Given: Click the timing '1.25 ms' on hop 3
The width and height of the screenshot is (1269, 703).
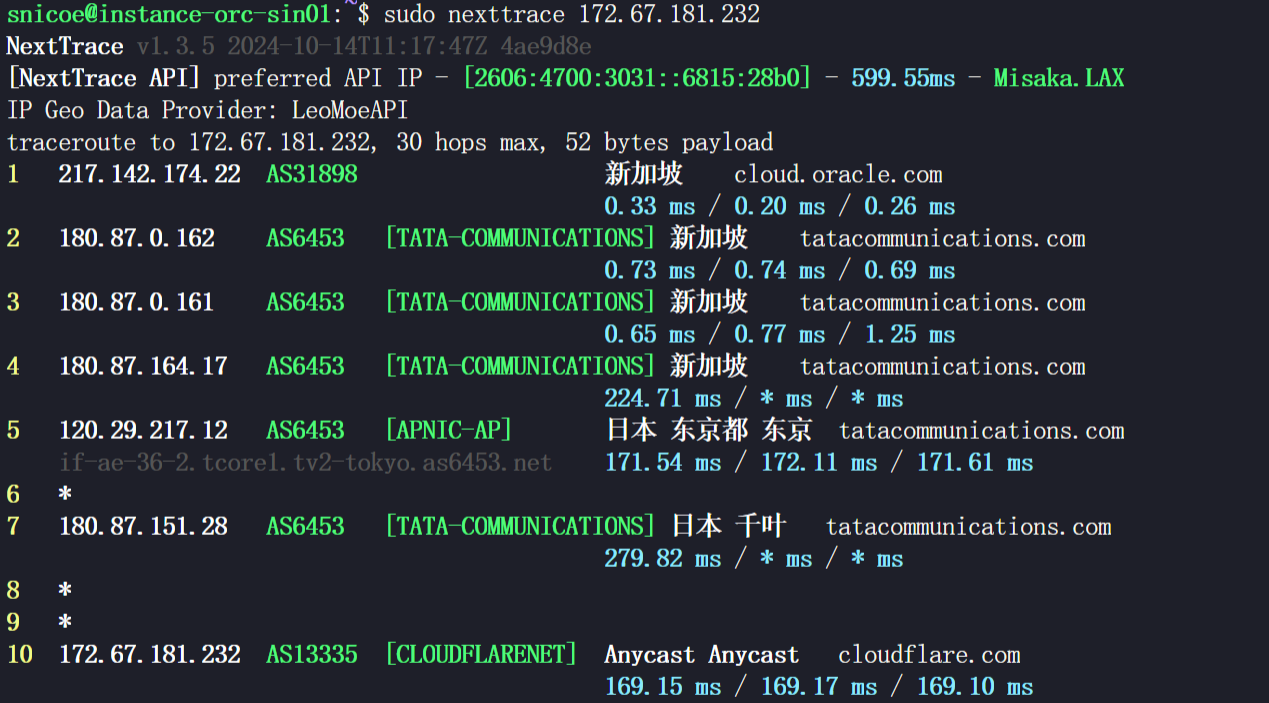Looking at the screenshot, I should click(x=910, y=334).
